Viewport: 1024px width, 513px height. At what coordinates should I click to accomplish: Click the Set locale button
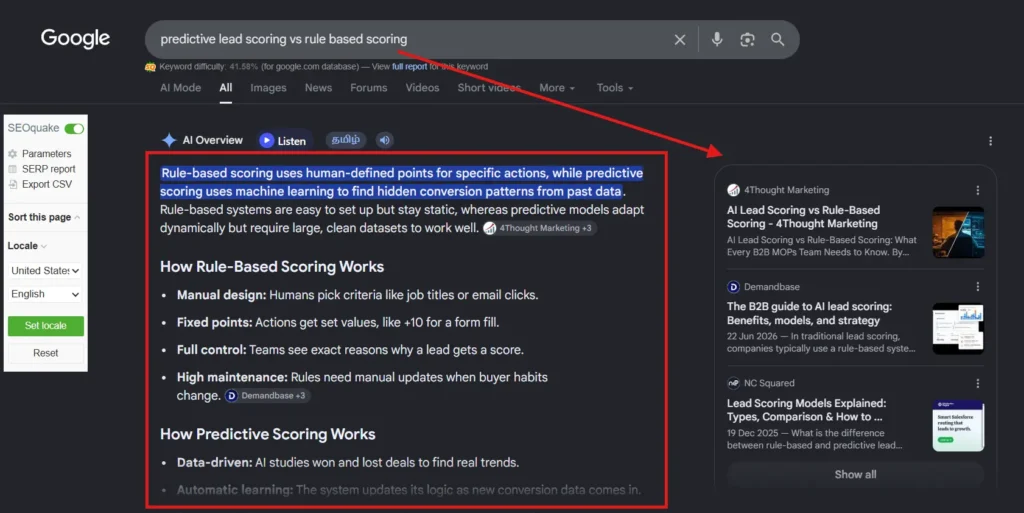[x=46, y=326]
